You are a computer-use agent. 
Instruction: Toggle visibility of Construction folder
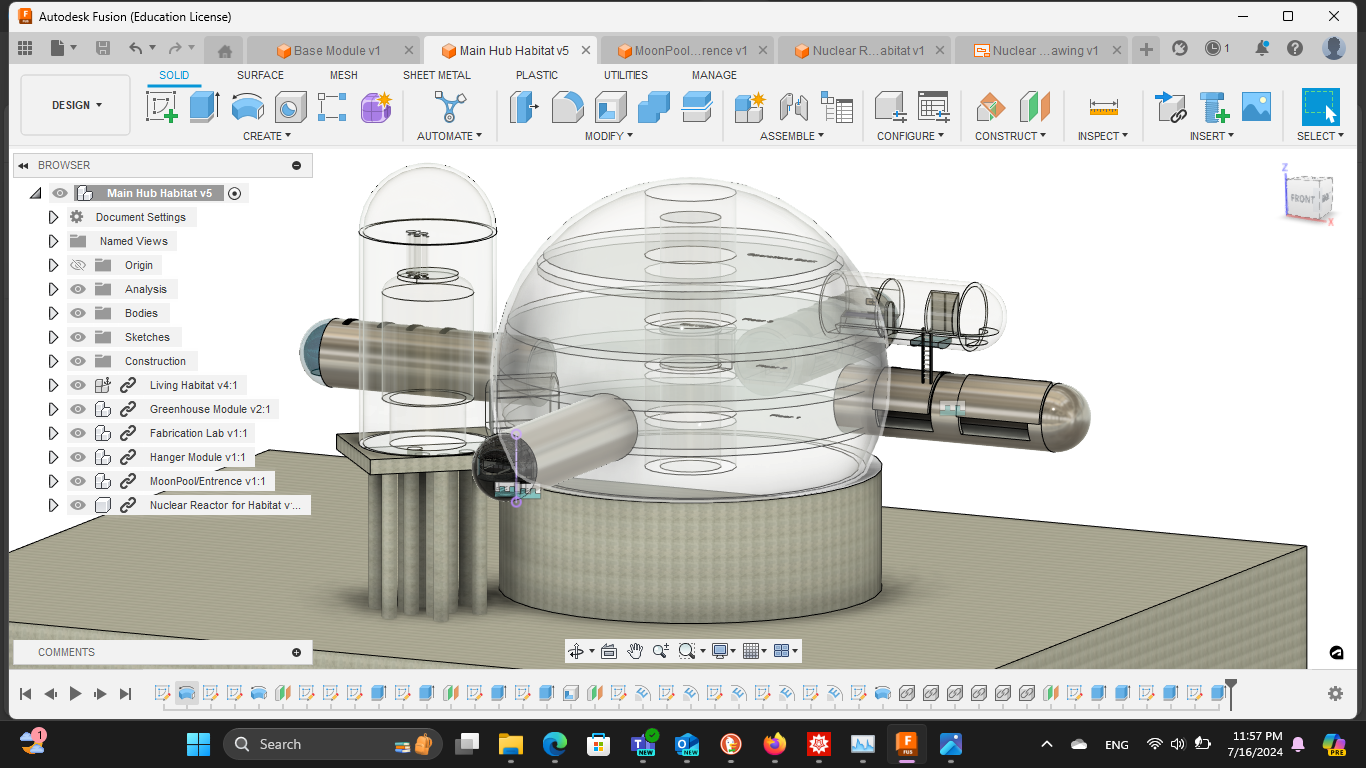(78, 361)
